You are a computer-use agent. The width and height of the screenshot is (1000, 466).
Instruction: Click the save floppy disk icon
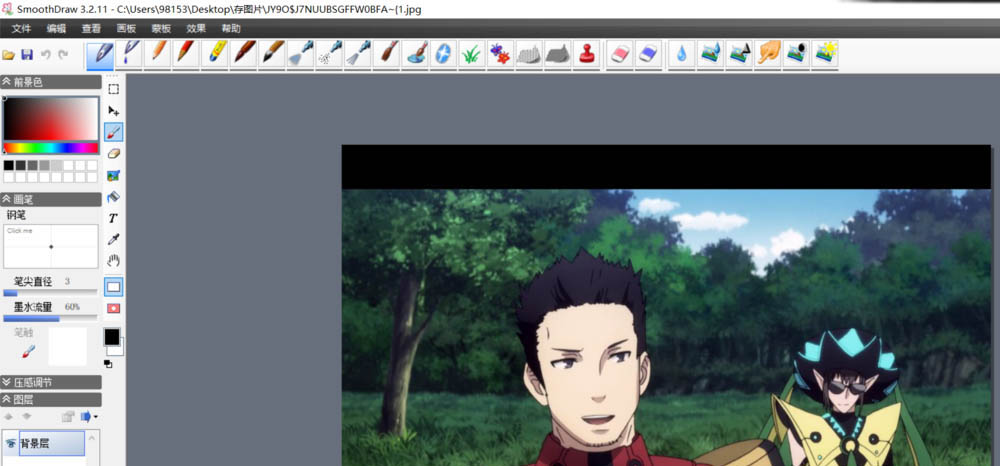(27, 55)
